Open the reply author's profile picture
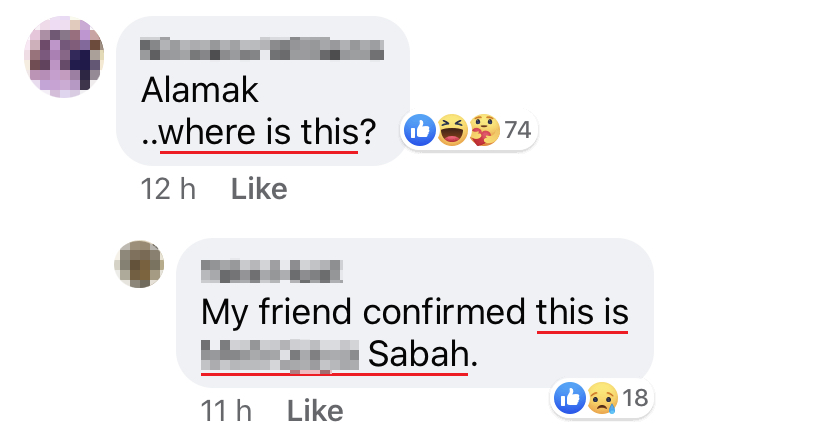Viewport: 828px width, 435px height. (140, 263)
